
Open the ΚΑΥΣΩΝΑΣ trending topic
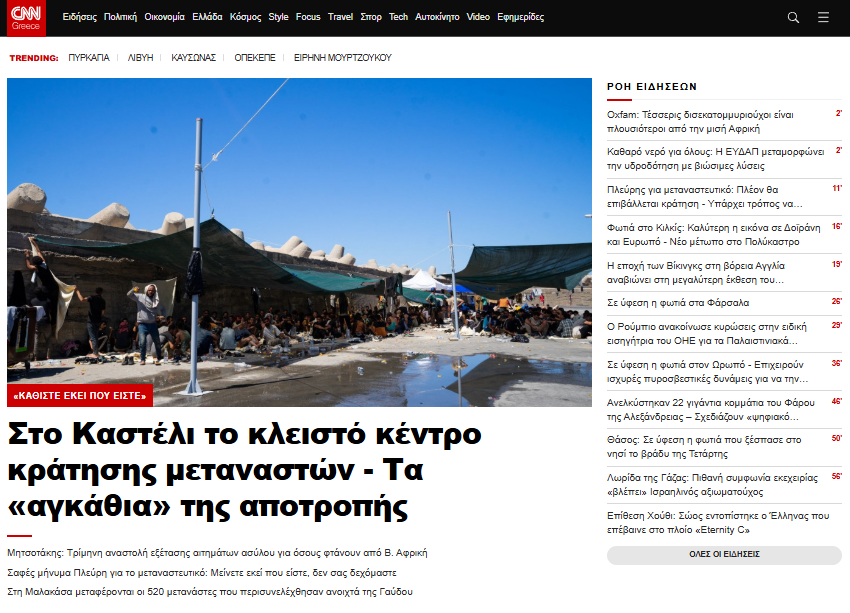point(194,57)
